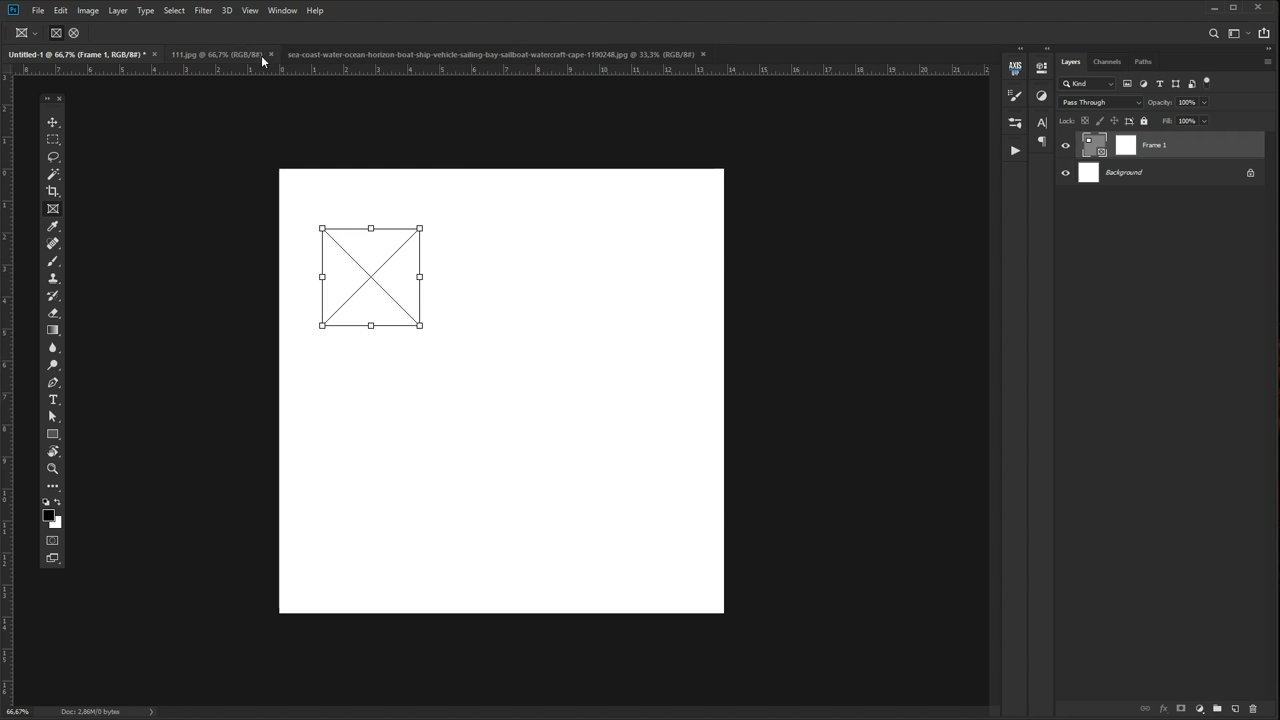Select the Brush tool
This screenshot has height=720, width=1280.
[53, 261]
